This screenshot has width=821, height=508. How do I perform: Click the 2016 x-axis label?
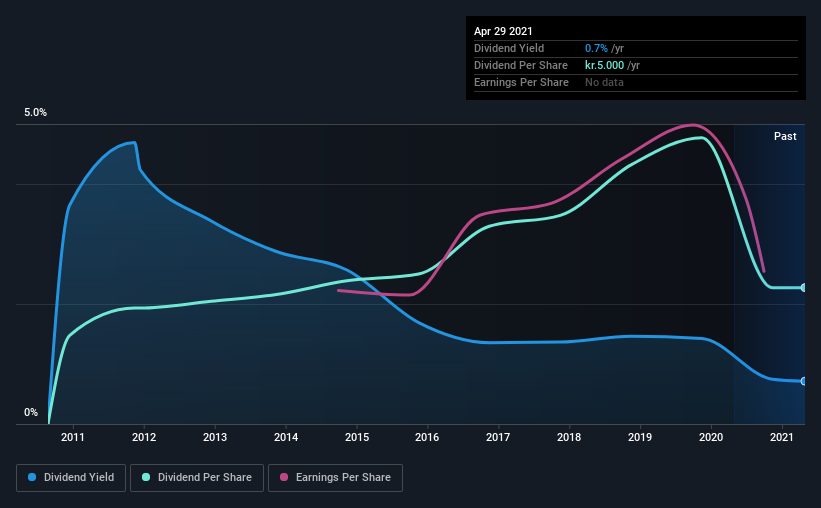[427, 437]
